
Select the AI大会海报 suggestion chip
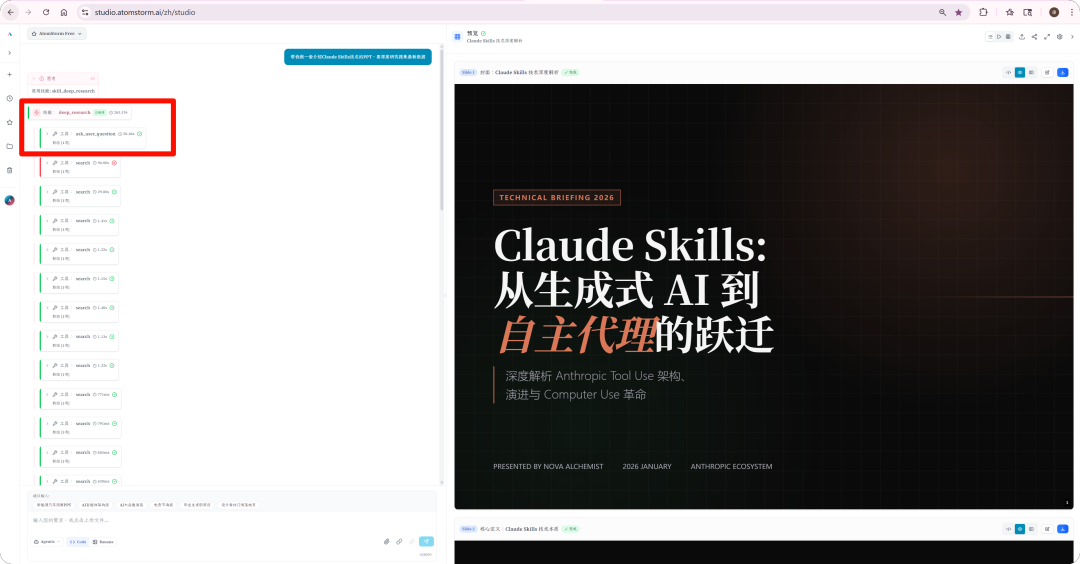coord(132,505)
